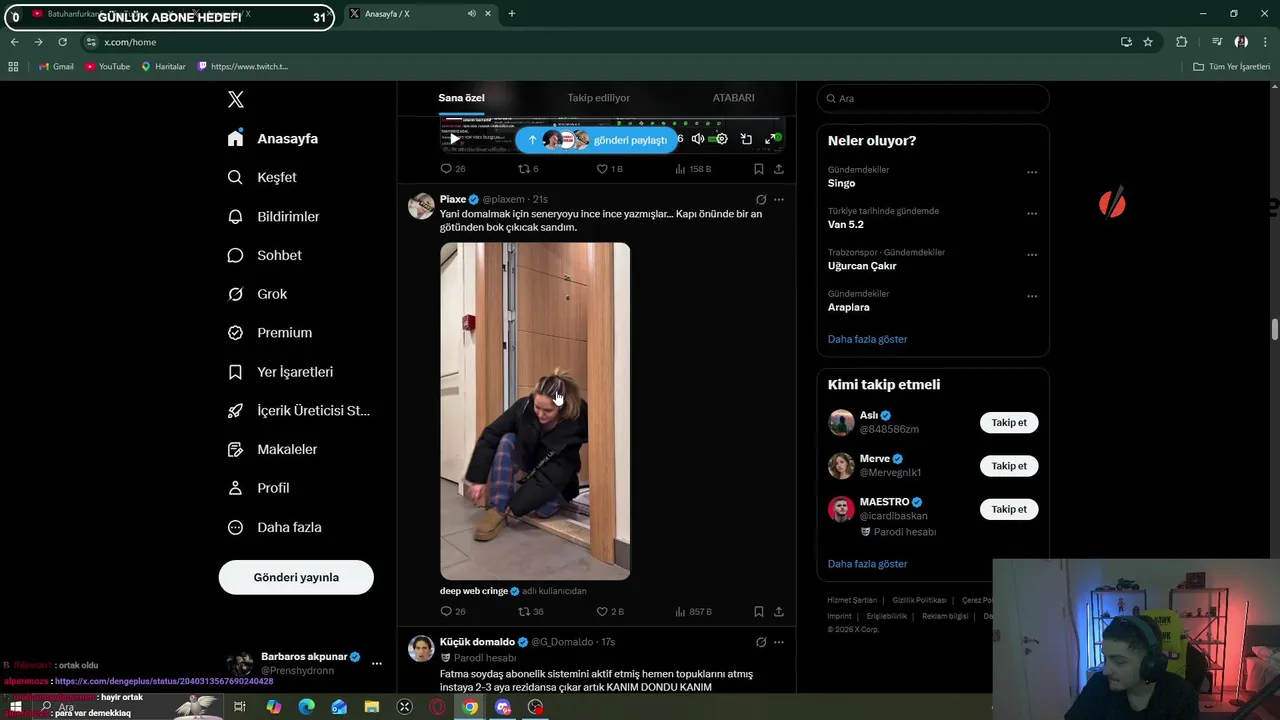Open Sohbet messages

tap(265, 255)
